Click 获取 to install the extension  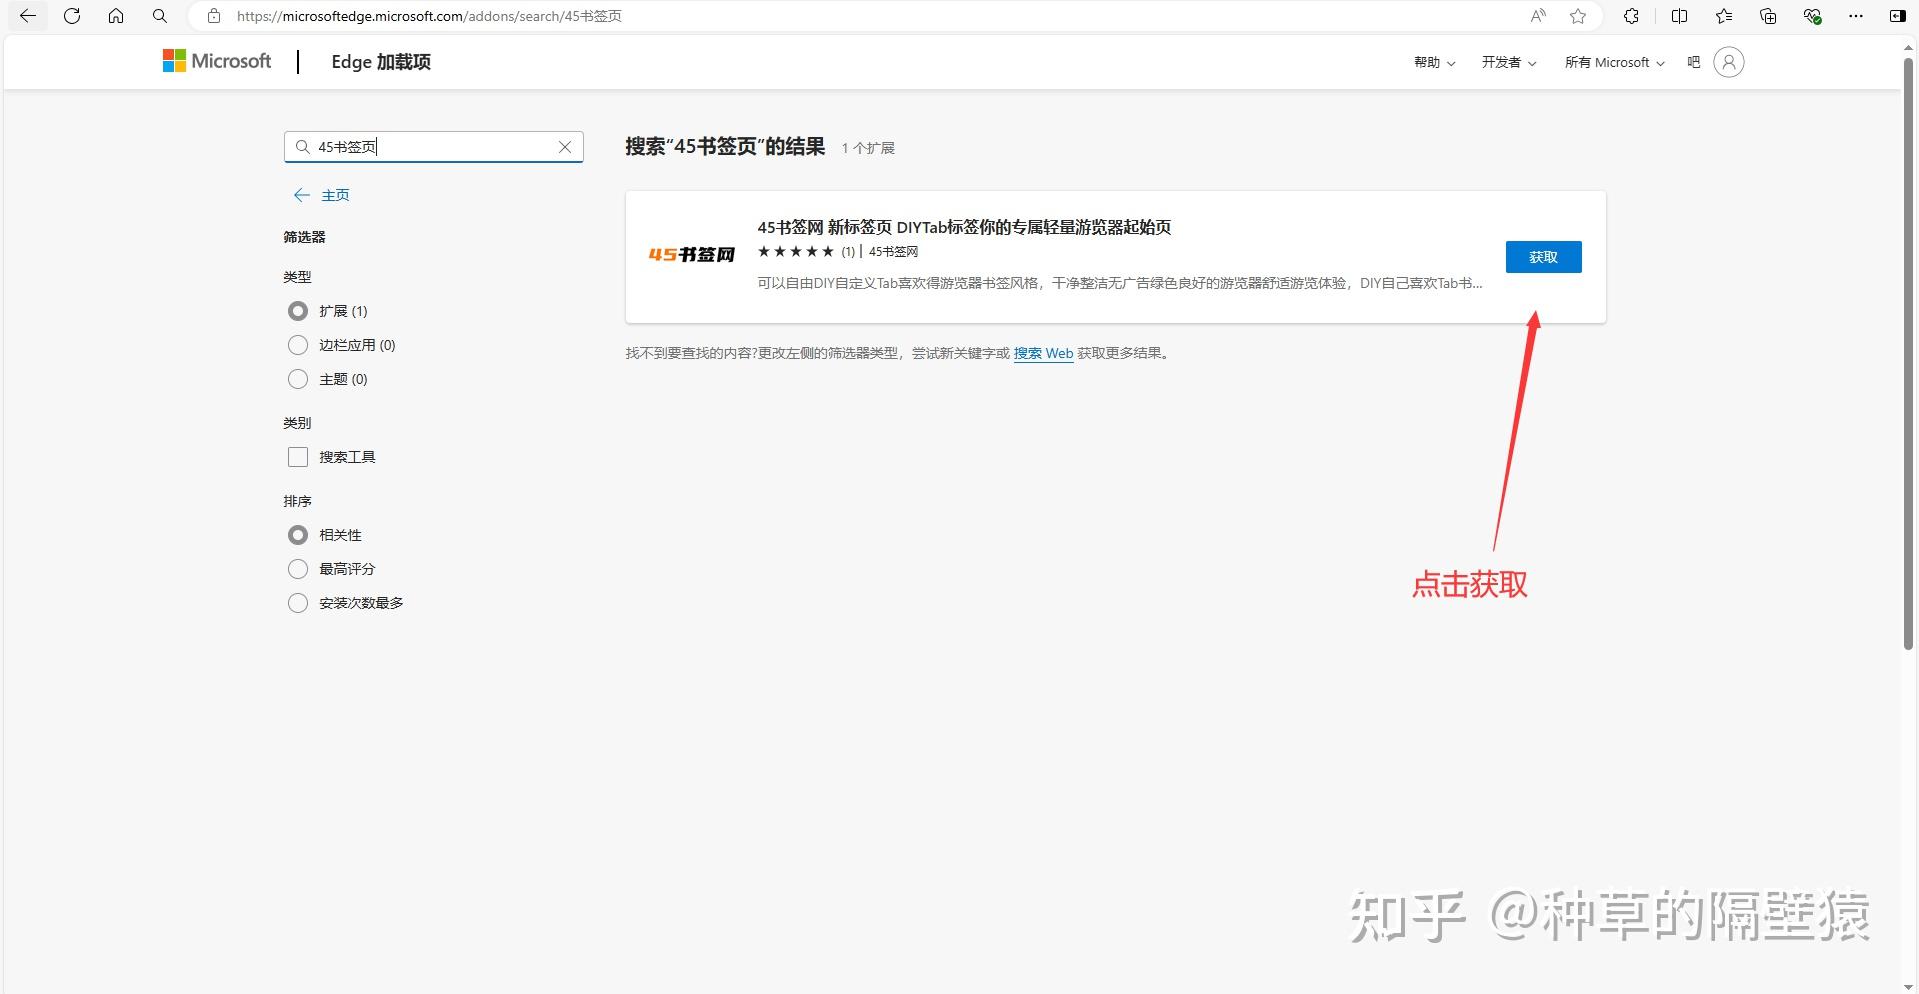point(1543,257)
